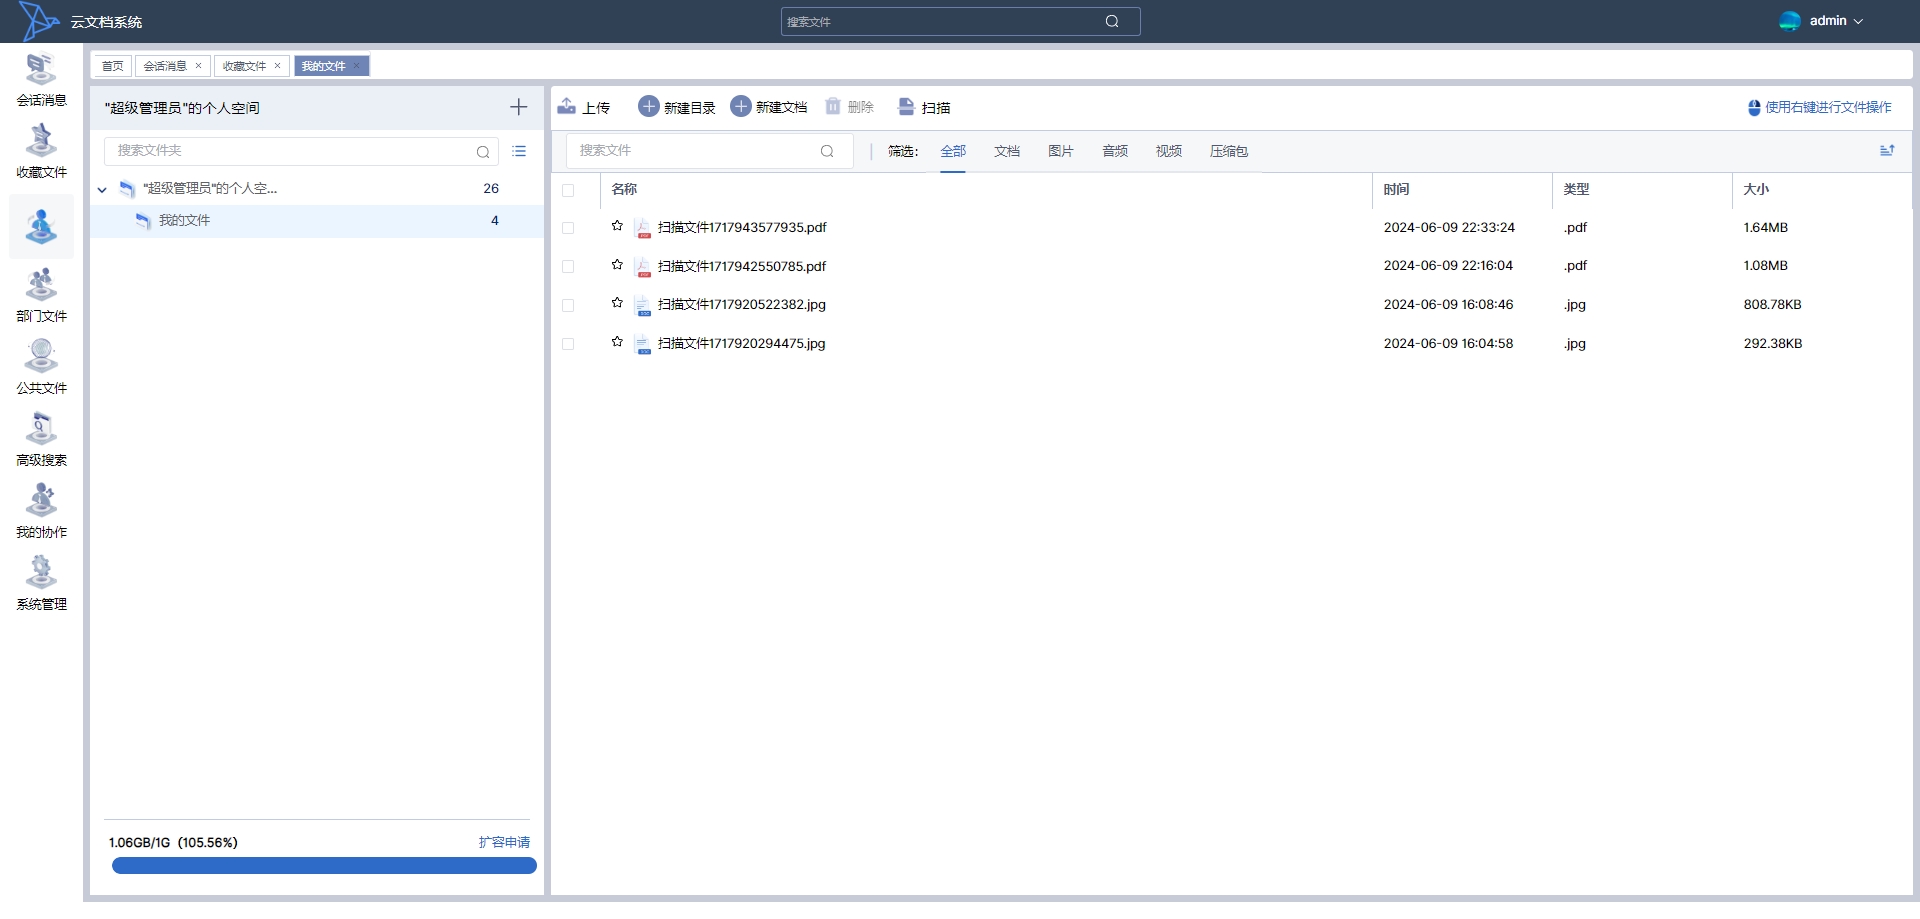Check the box for 扫描文件1717942550785.pdf
The image size is (1920, 919).
point(568,267)
